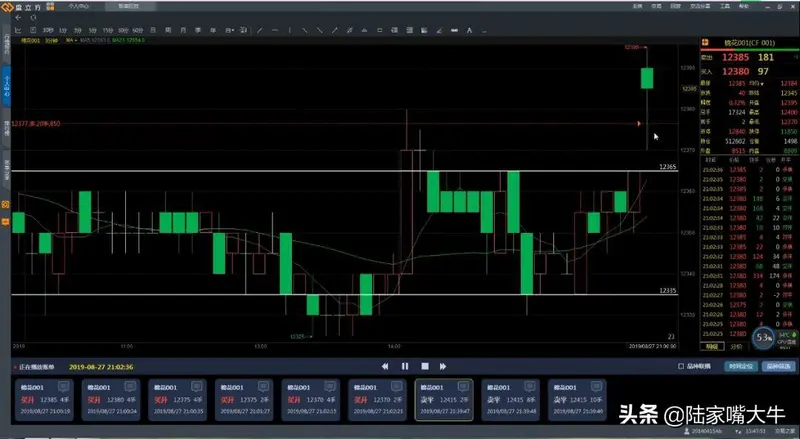800x439 pixels.
Task: Select the 3分 period button
Action: point(78,31)
